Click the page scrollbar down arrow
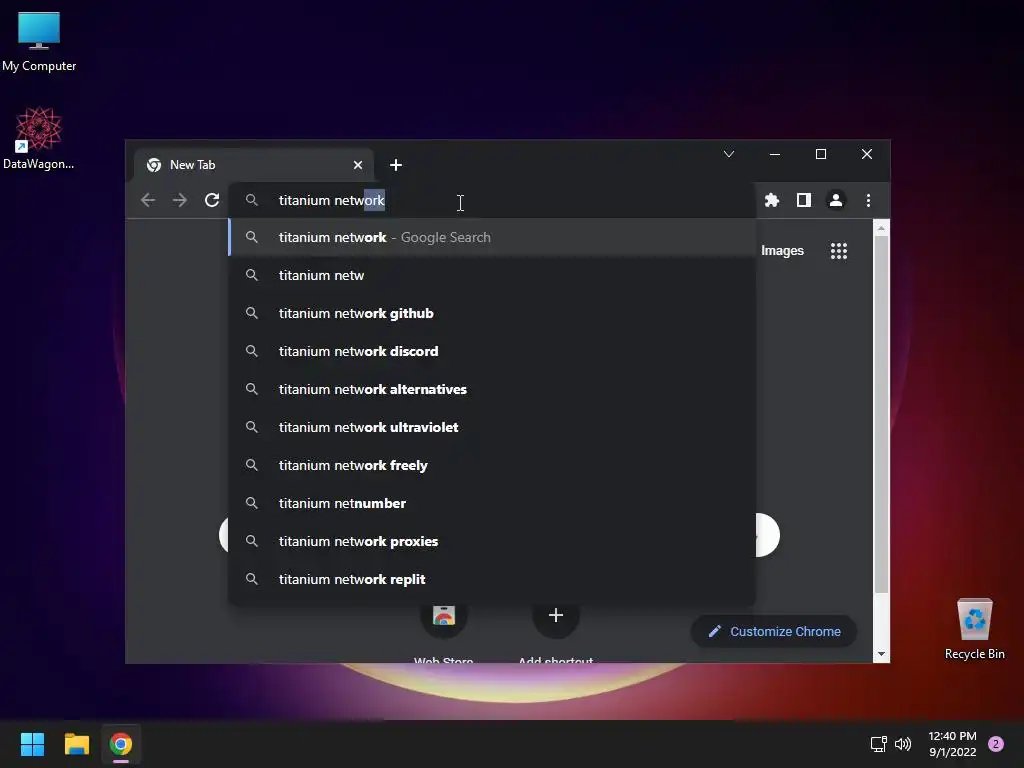 [x=881, y=654]
